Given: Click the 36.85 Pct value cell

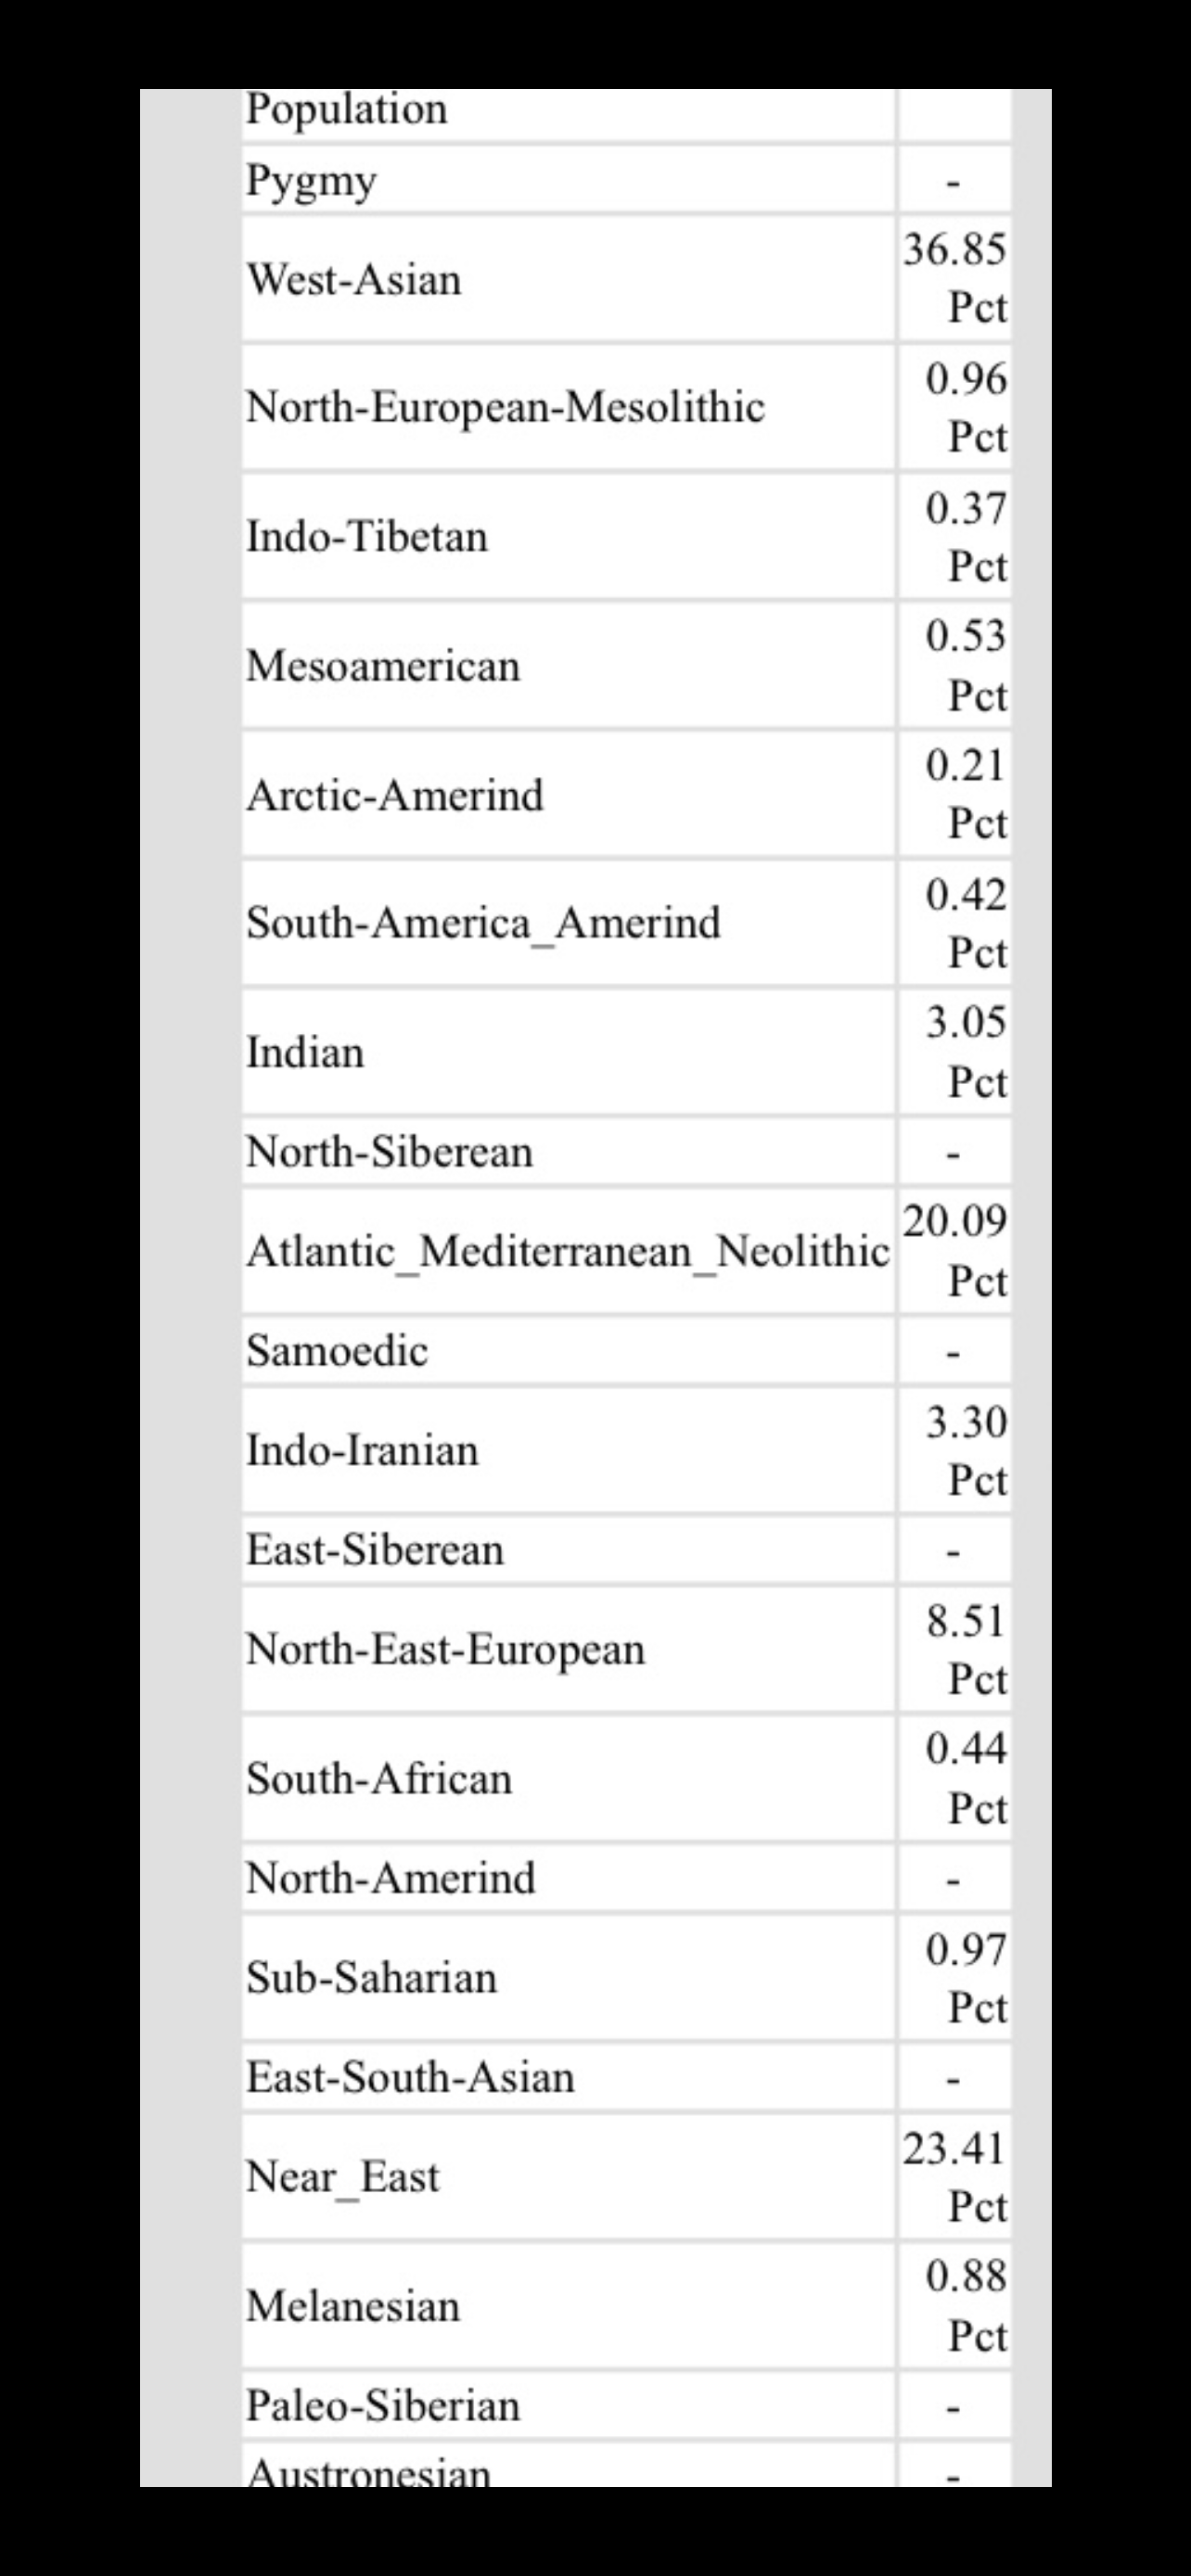Looking at the screenshot, I should coord(954,278).
